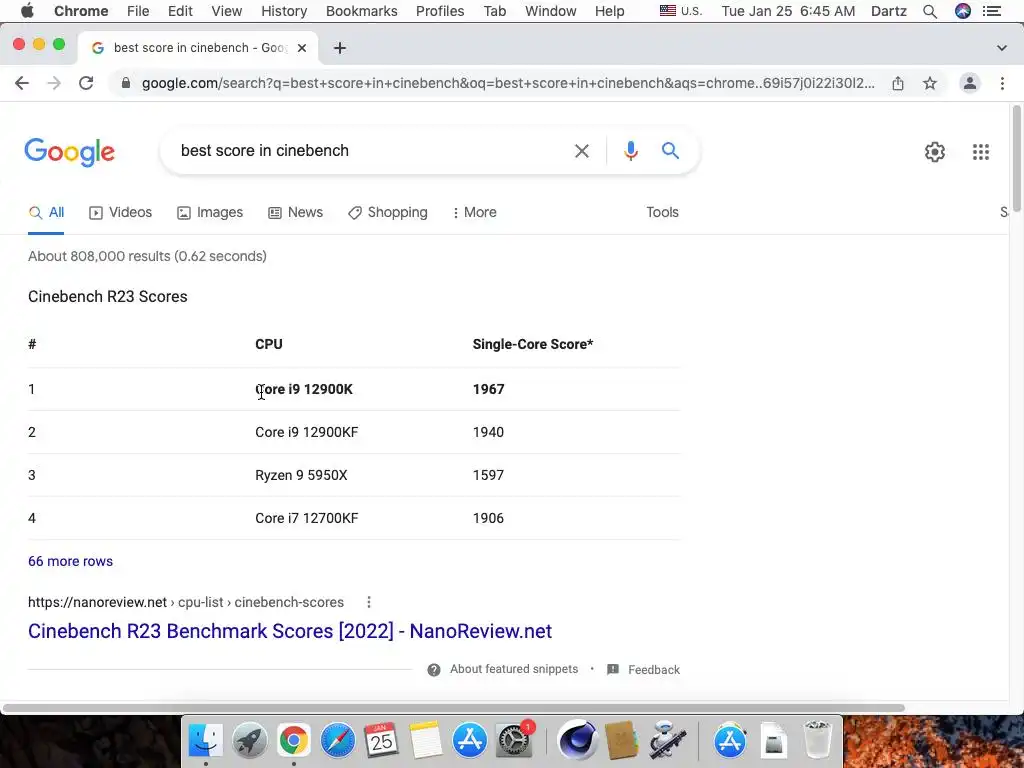Open Safari from the Dock
The height and width of the screenshot is (768, 1024).
[x=338, y=740]
